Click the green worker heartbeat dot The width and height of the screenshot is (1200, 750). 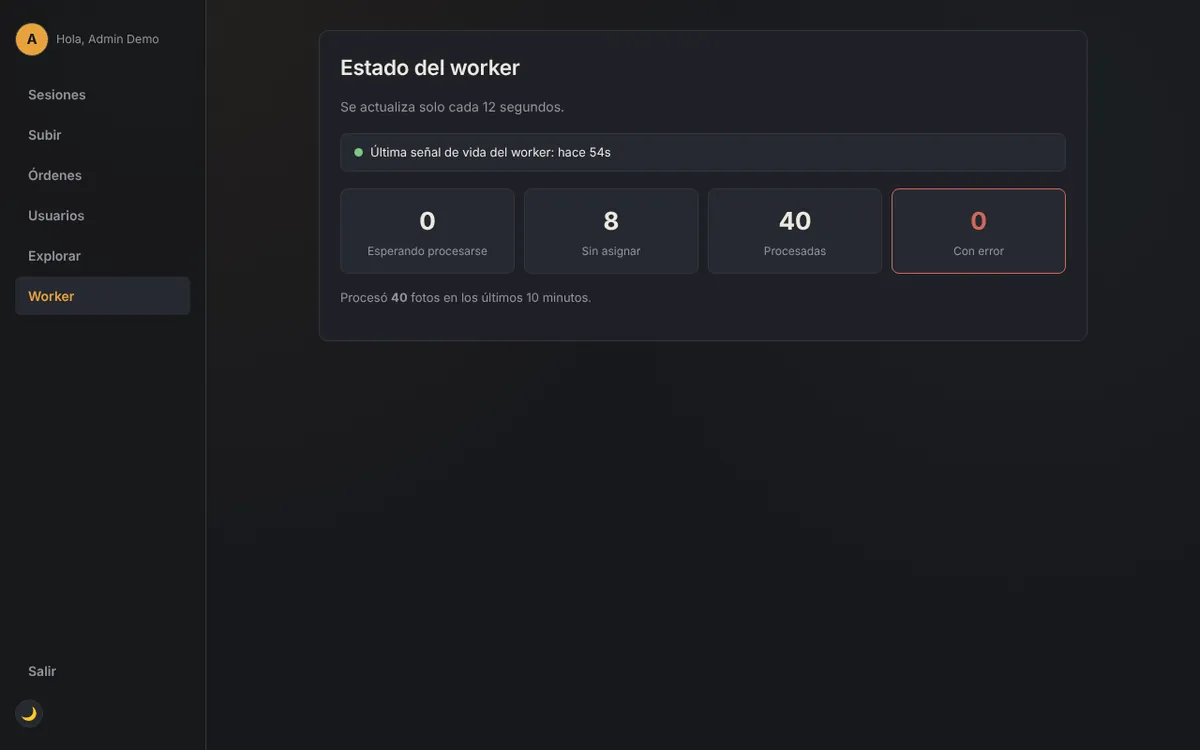tap(359, 152)
